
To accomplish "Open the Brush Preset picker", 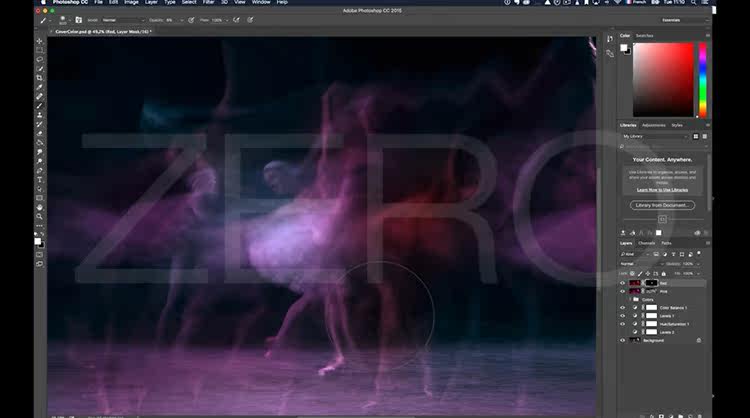I will pos(64,20).
